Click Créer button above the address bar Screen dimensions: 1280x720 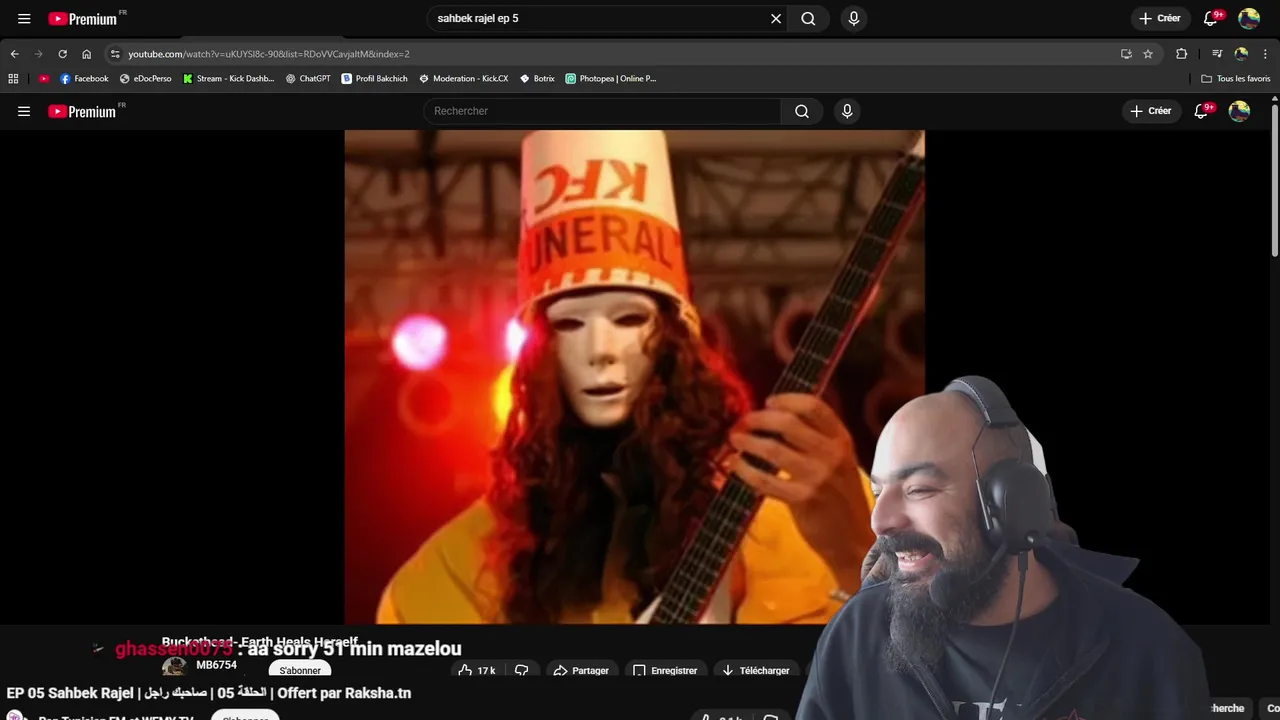[1159, 18]
